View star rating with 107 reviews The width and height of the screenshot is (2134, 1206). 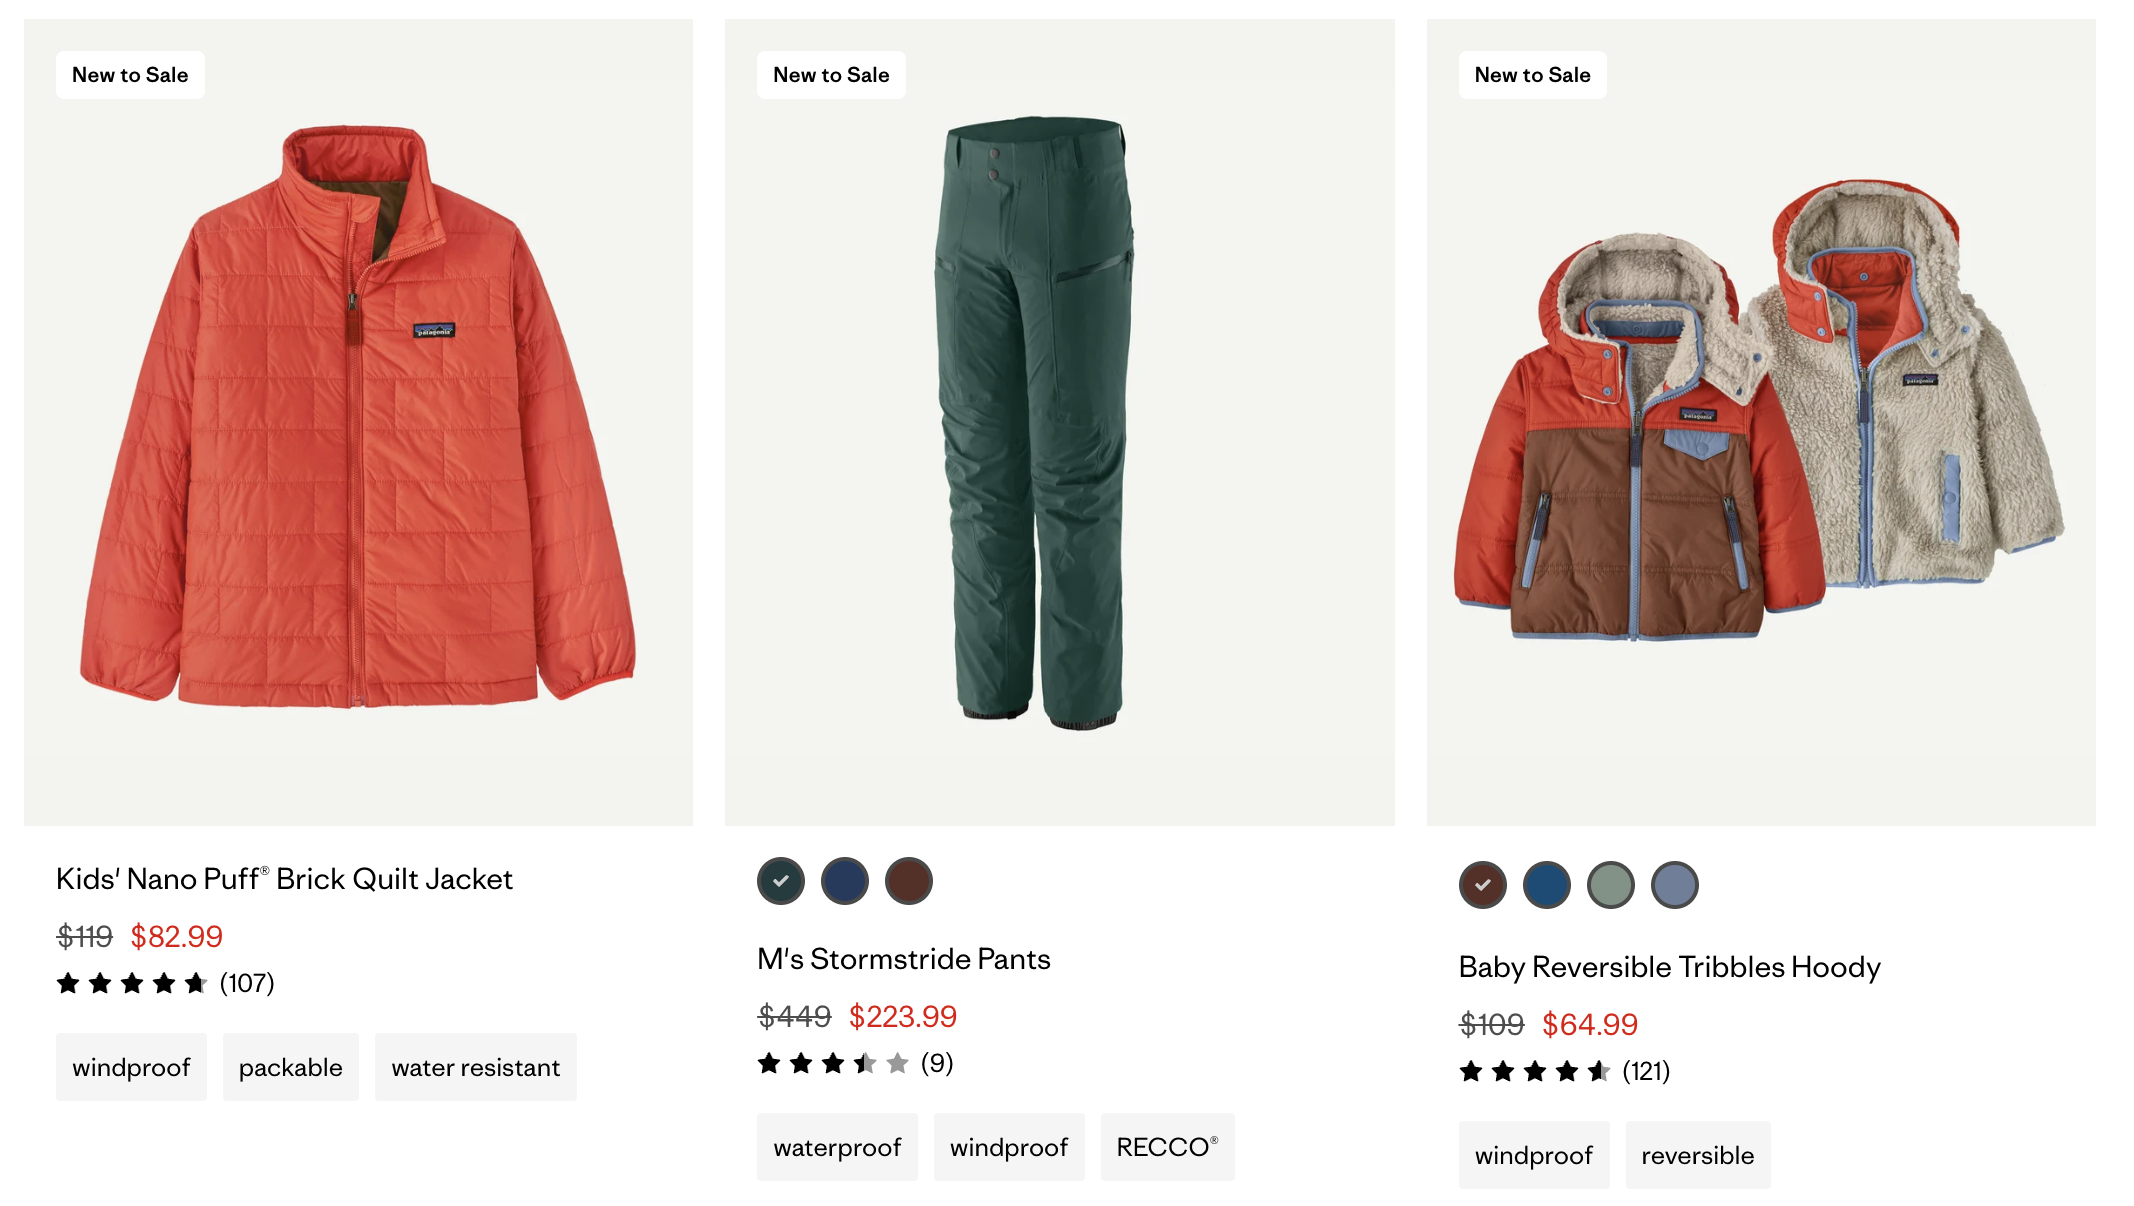[165, 983]
